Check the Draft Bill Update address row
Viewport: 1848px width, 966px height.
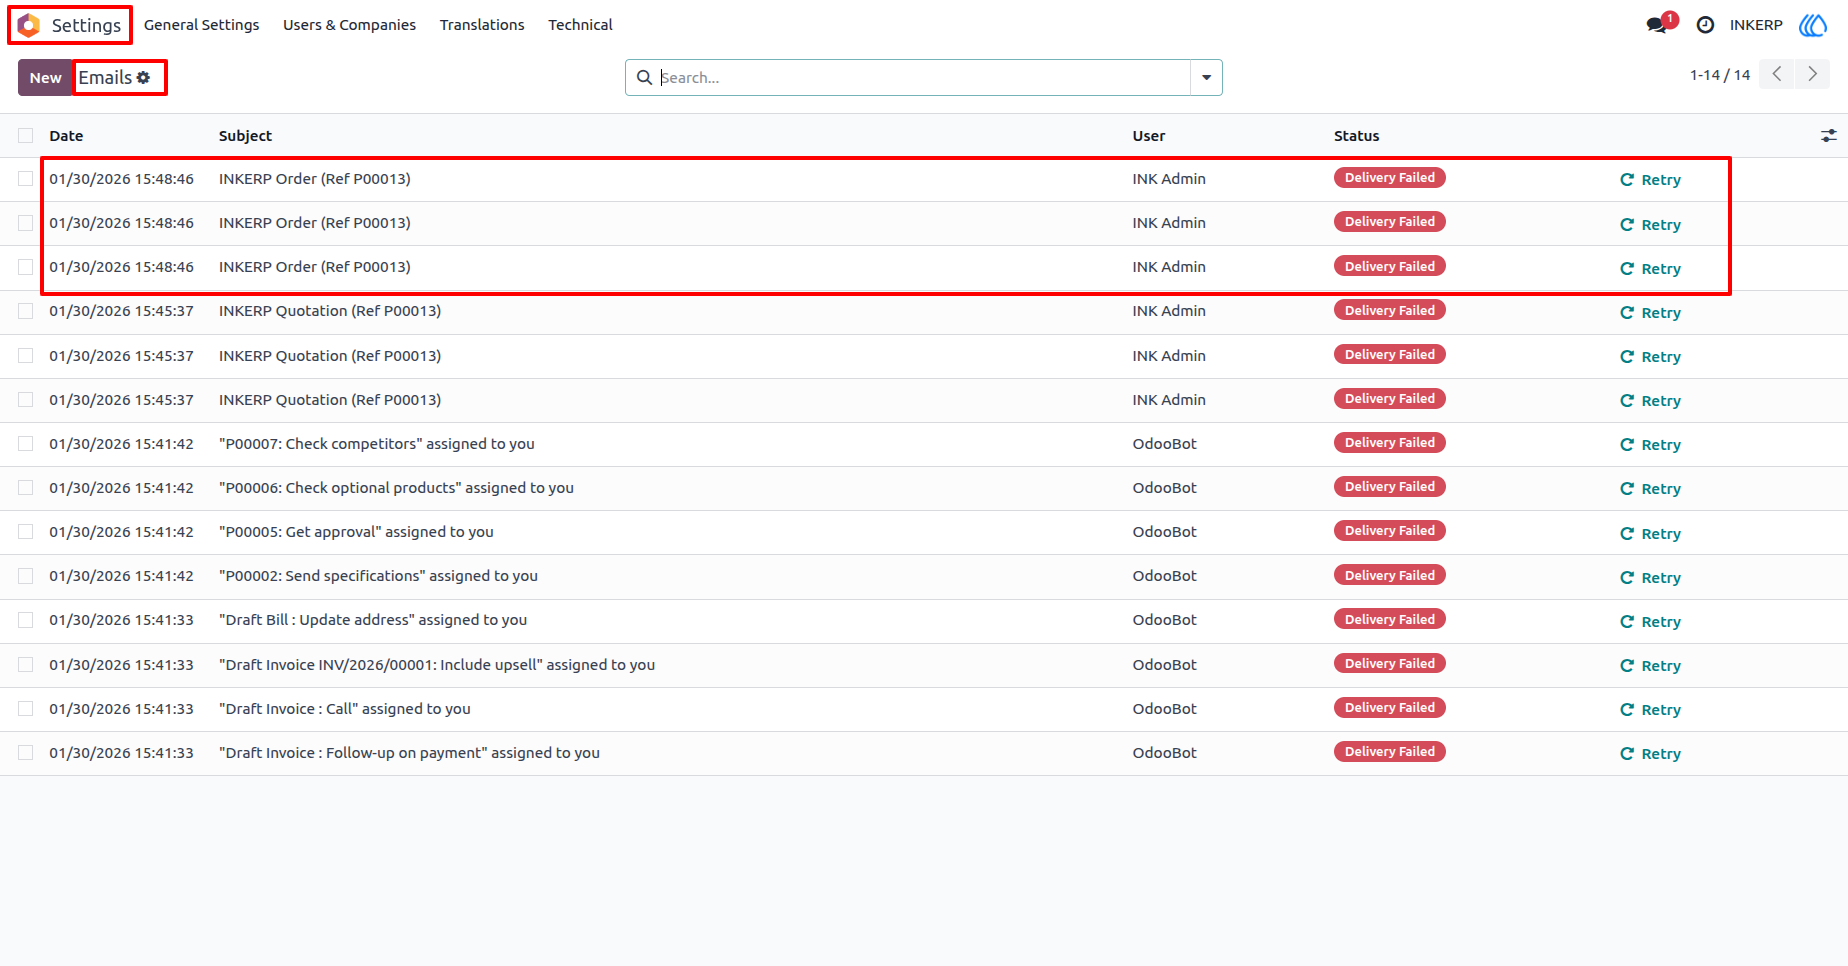pyautogui.click(x=26, y=620)
